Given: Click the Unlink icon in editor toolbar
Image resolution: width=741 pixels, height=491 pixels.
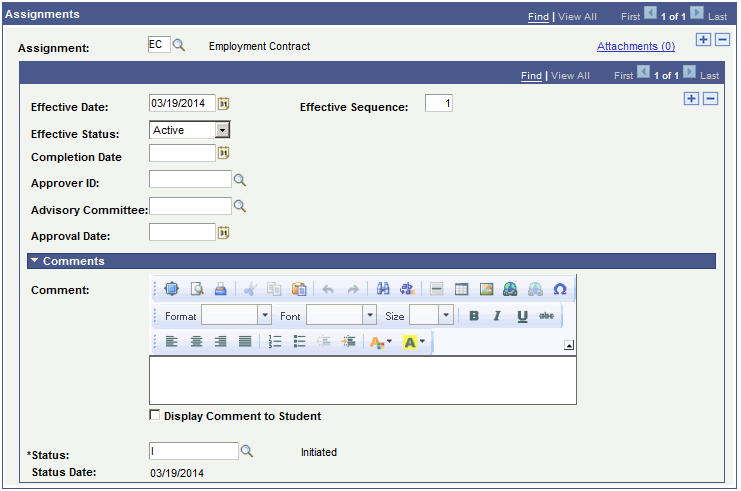Looking at the screenshot, I should point(535,289).
